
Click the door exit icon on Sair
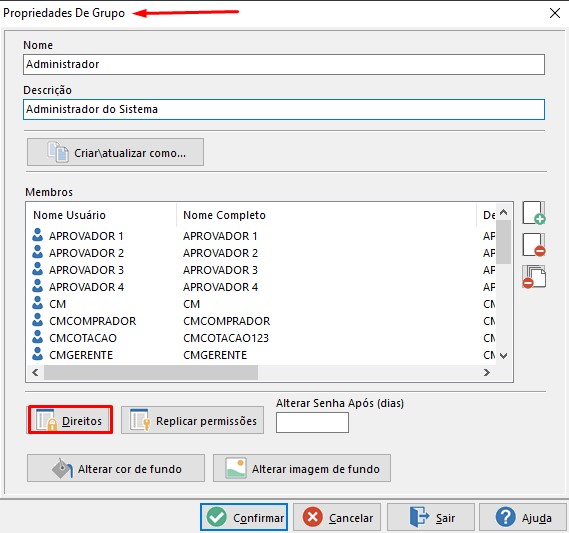418,517
